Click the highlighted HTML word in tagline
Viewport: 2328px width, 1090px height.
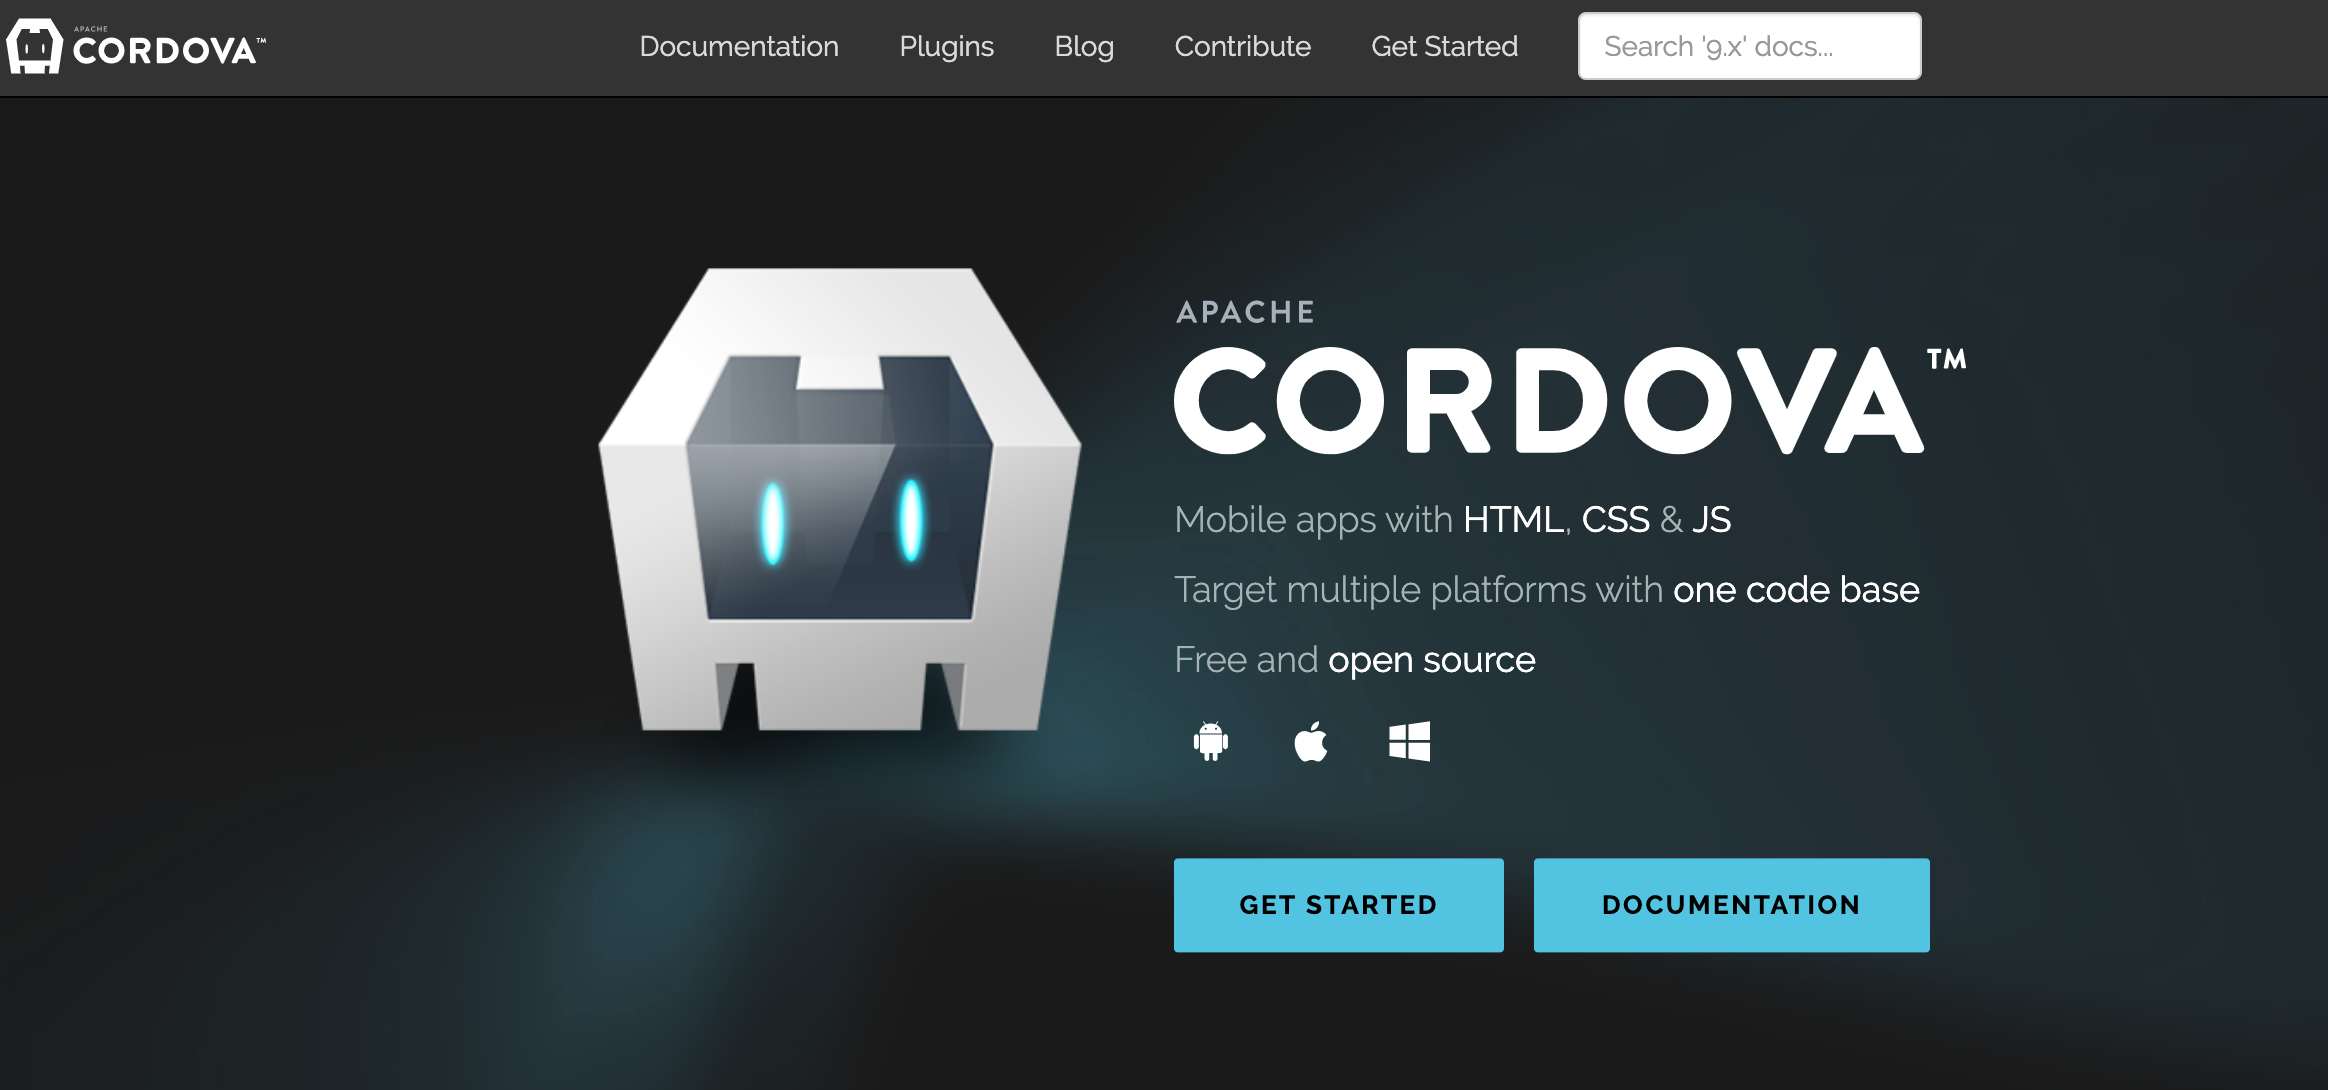tap(1513, 520)
